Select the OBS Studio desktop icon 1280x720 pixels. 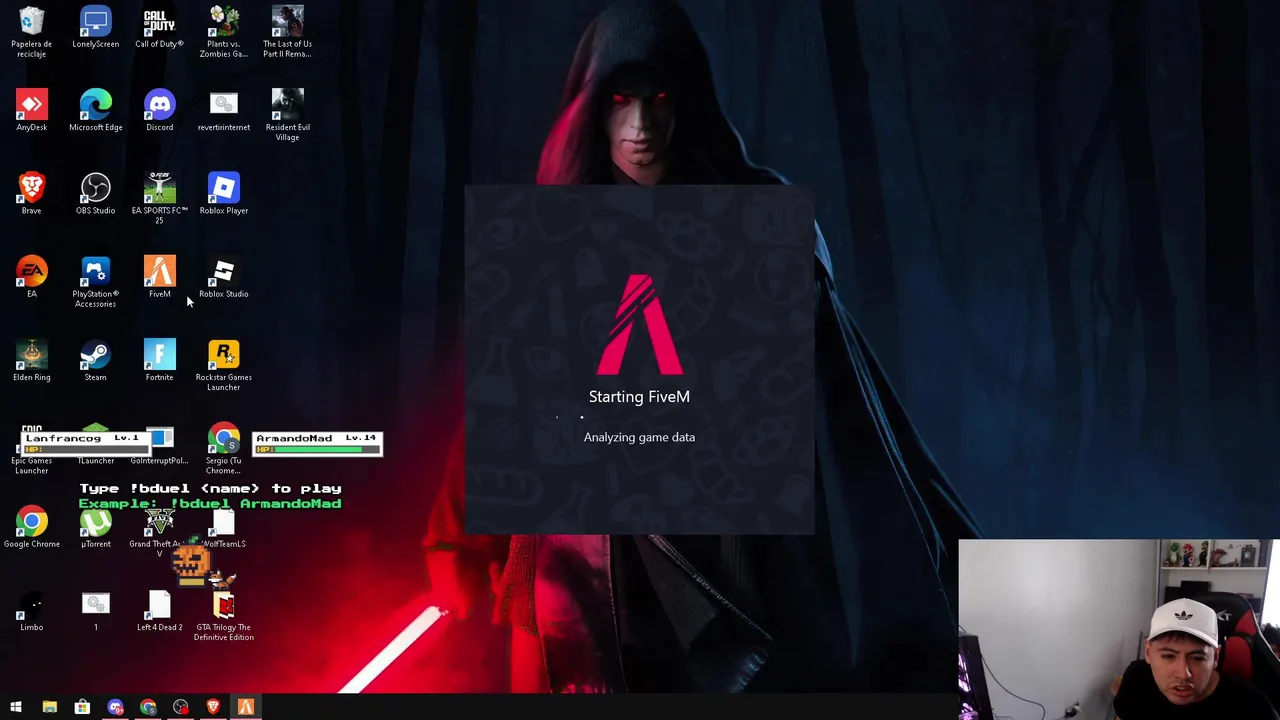(x=95, y=193)
